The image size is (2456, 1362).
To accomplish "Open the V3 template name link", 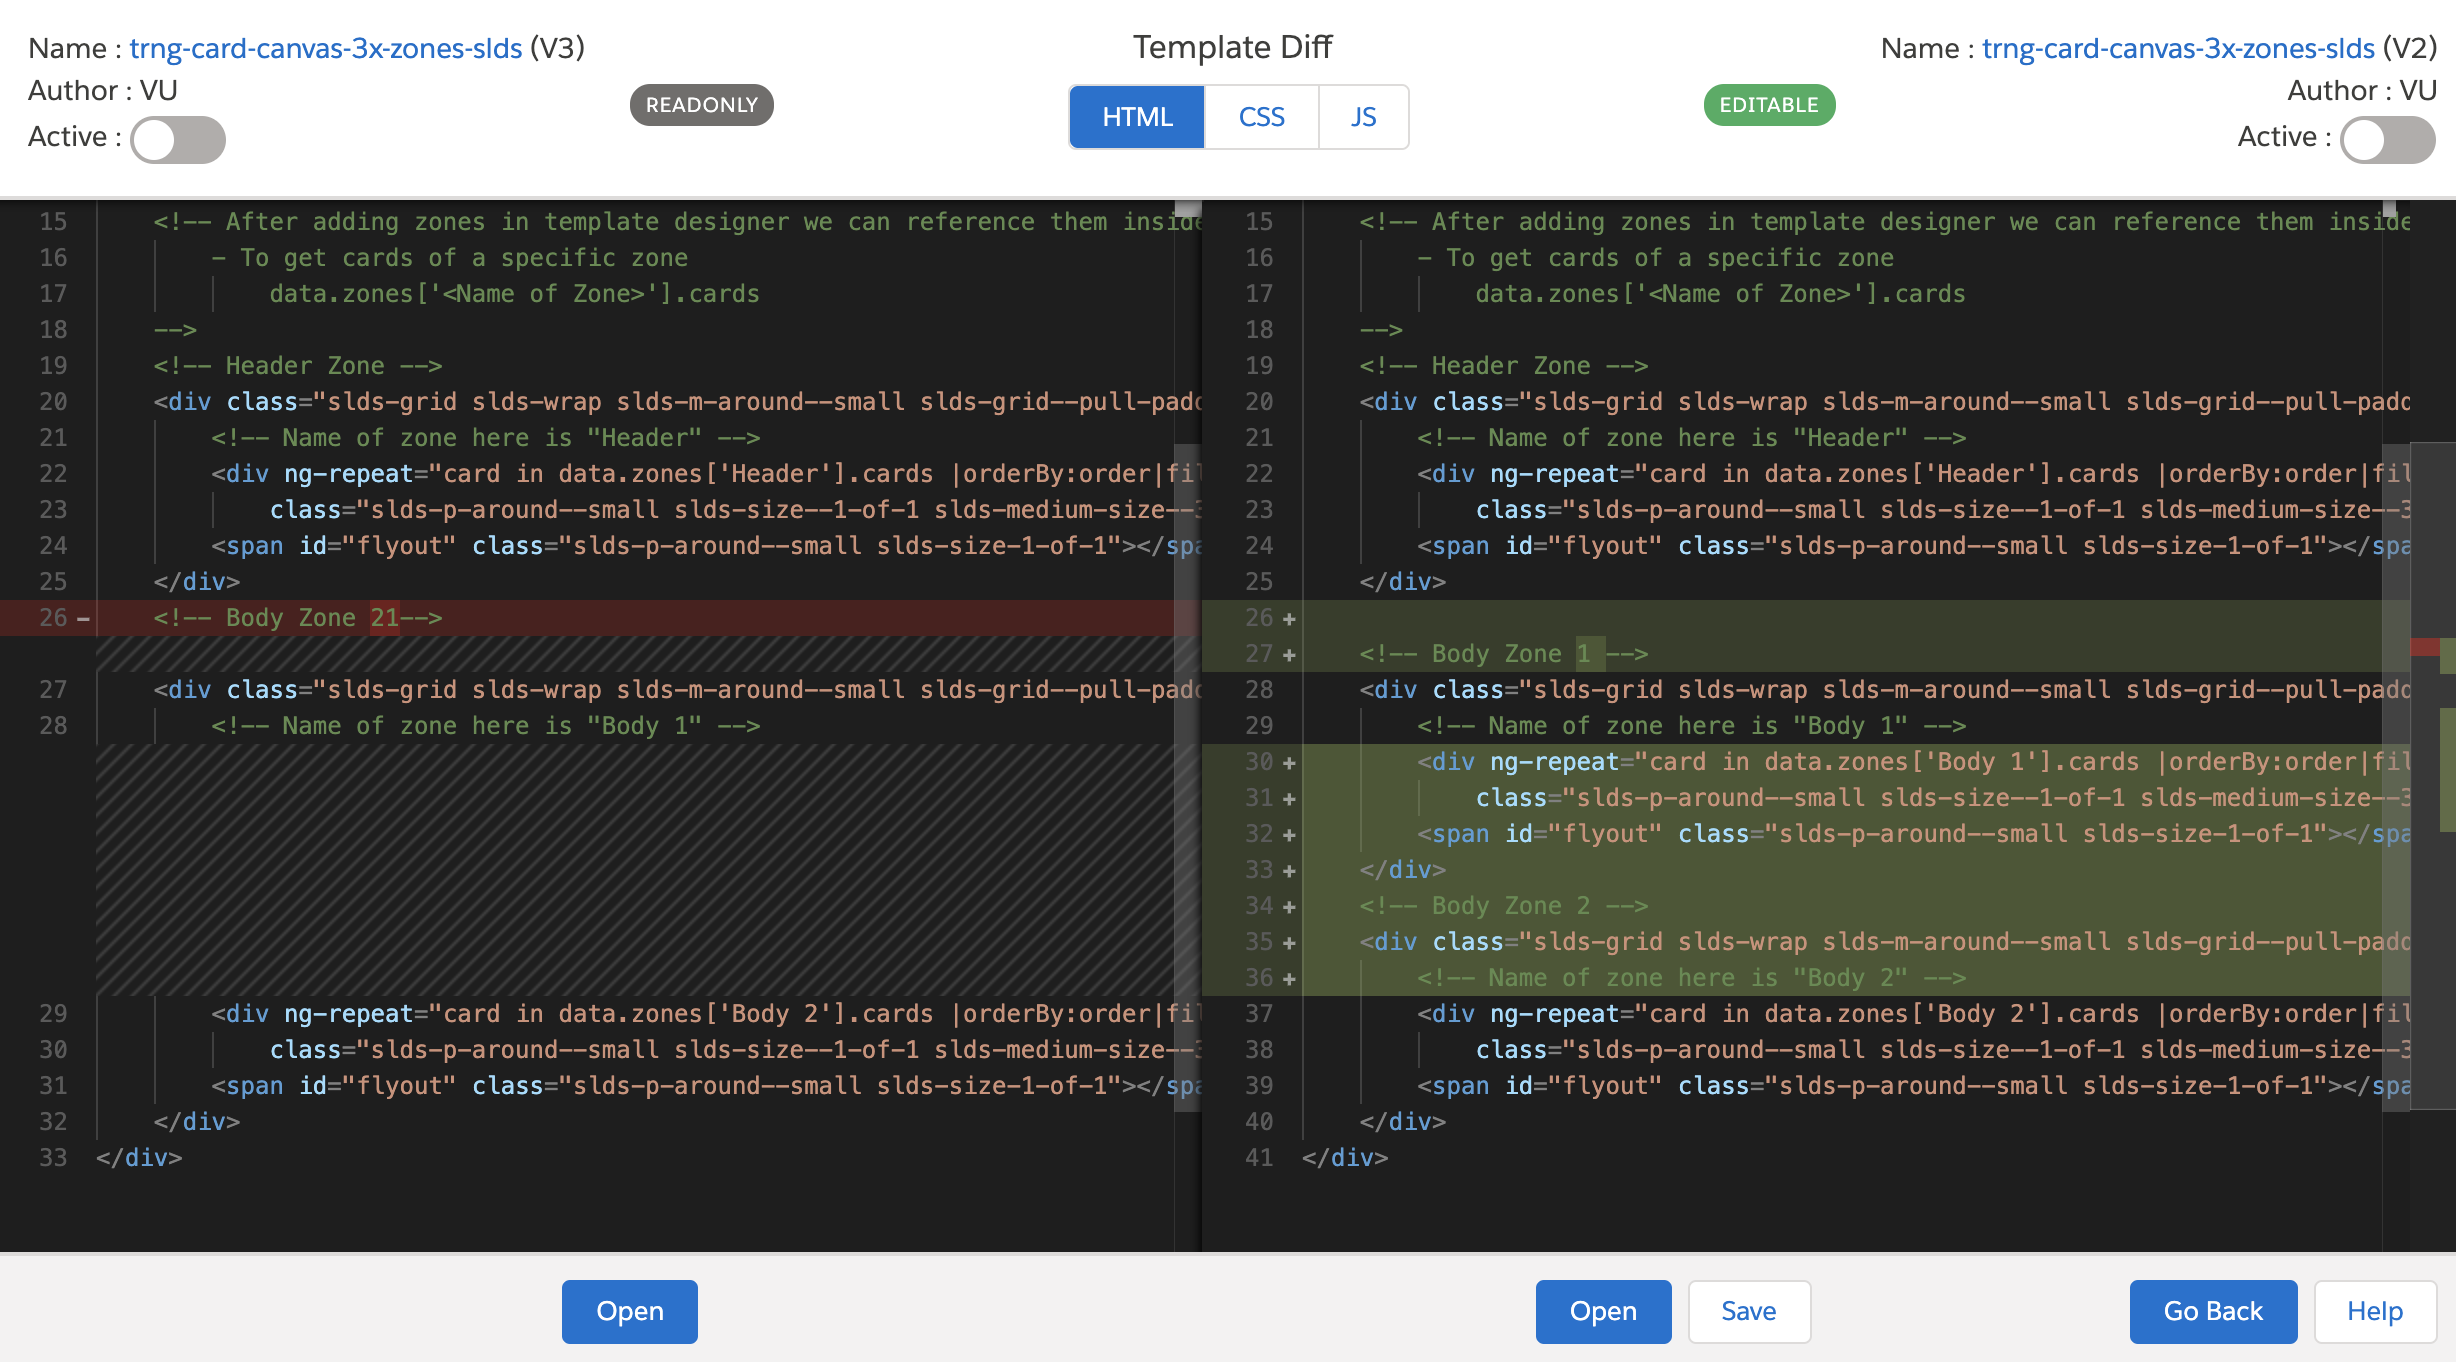I will [326, 48].
